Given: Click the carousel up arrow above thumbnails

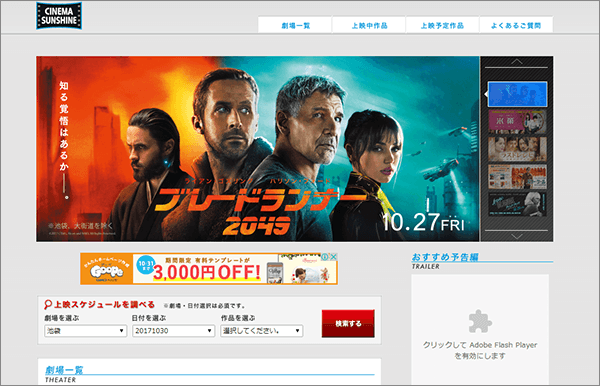Looking at the screenshot, I should click(x=517, y=62).
